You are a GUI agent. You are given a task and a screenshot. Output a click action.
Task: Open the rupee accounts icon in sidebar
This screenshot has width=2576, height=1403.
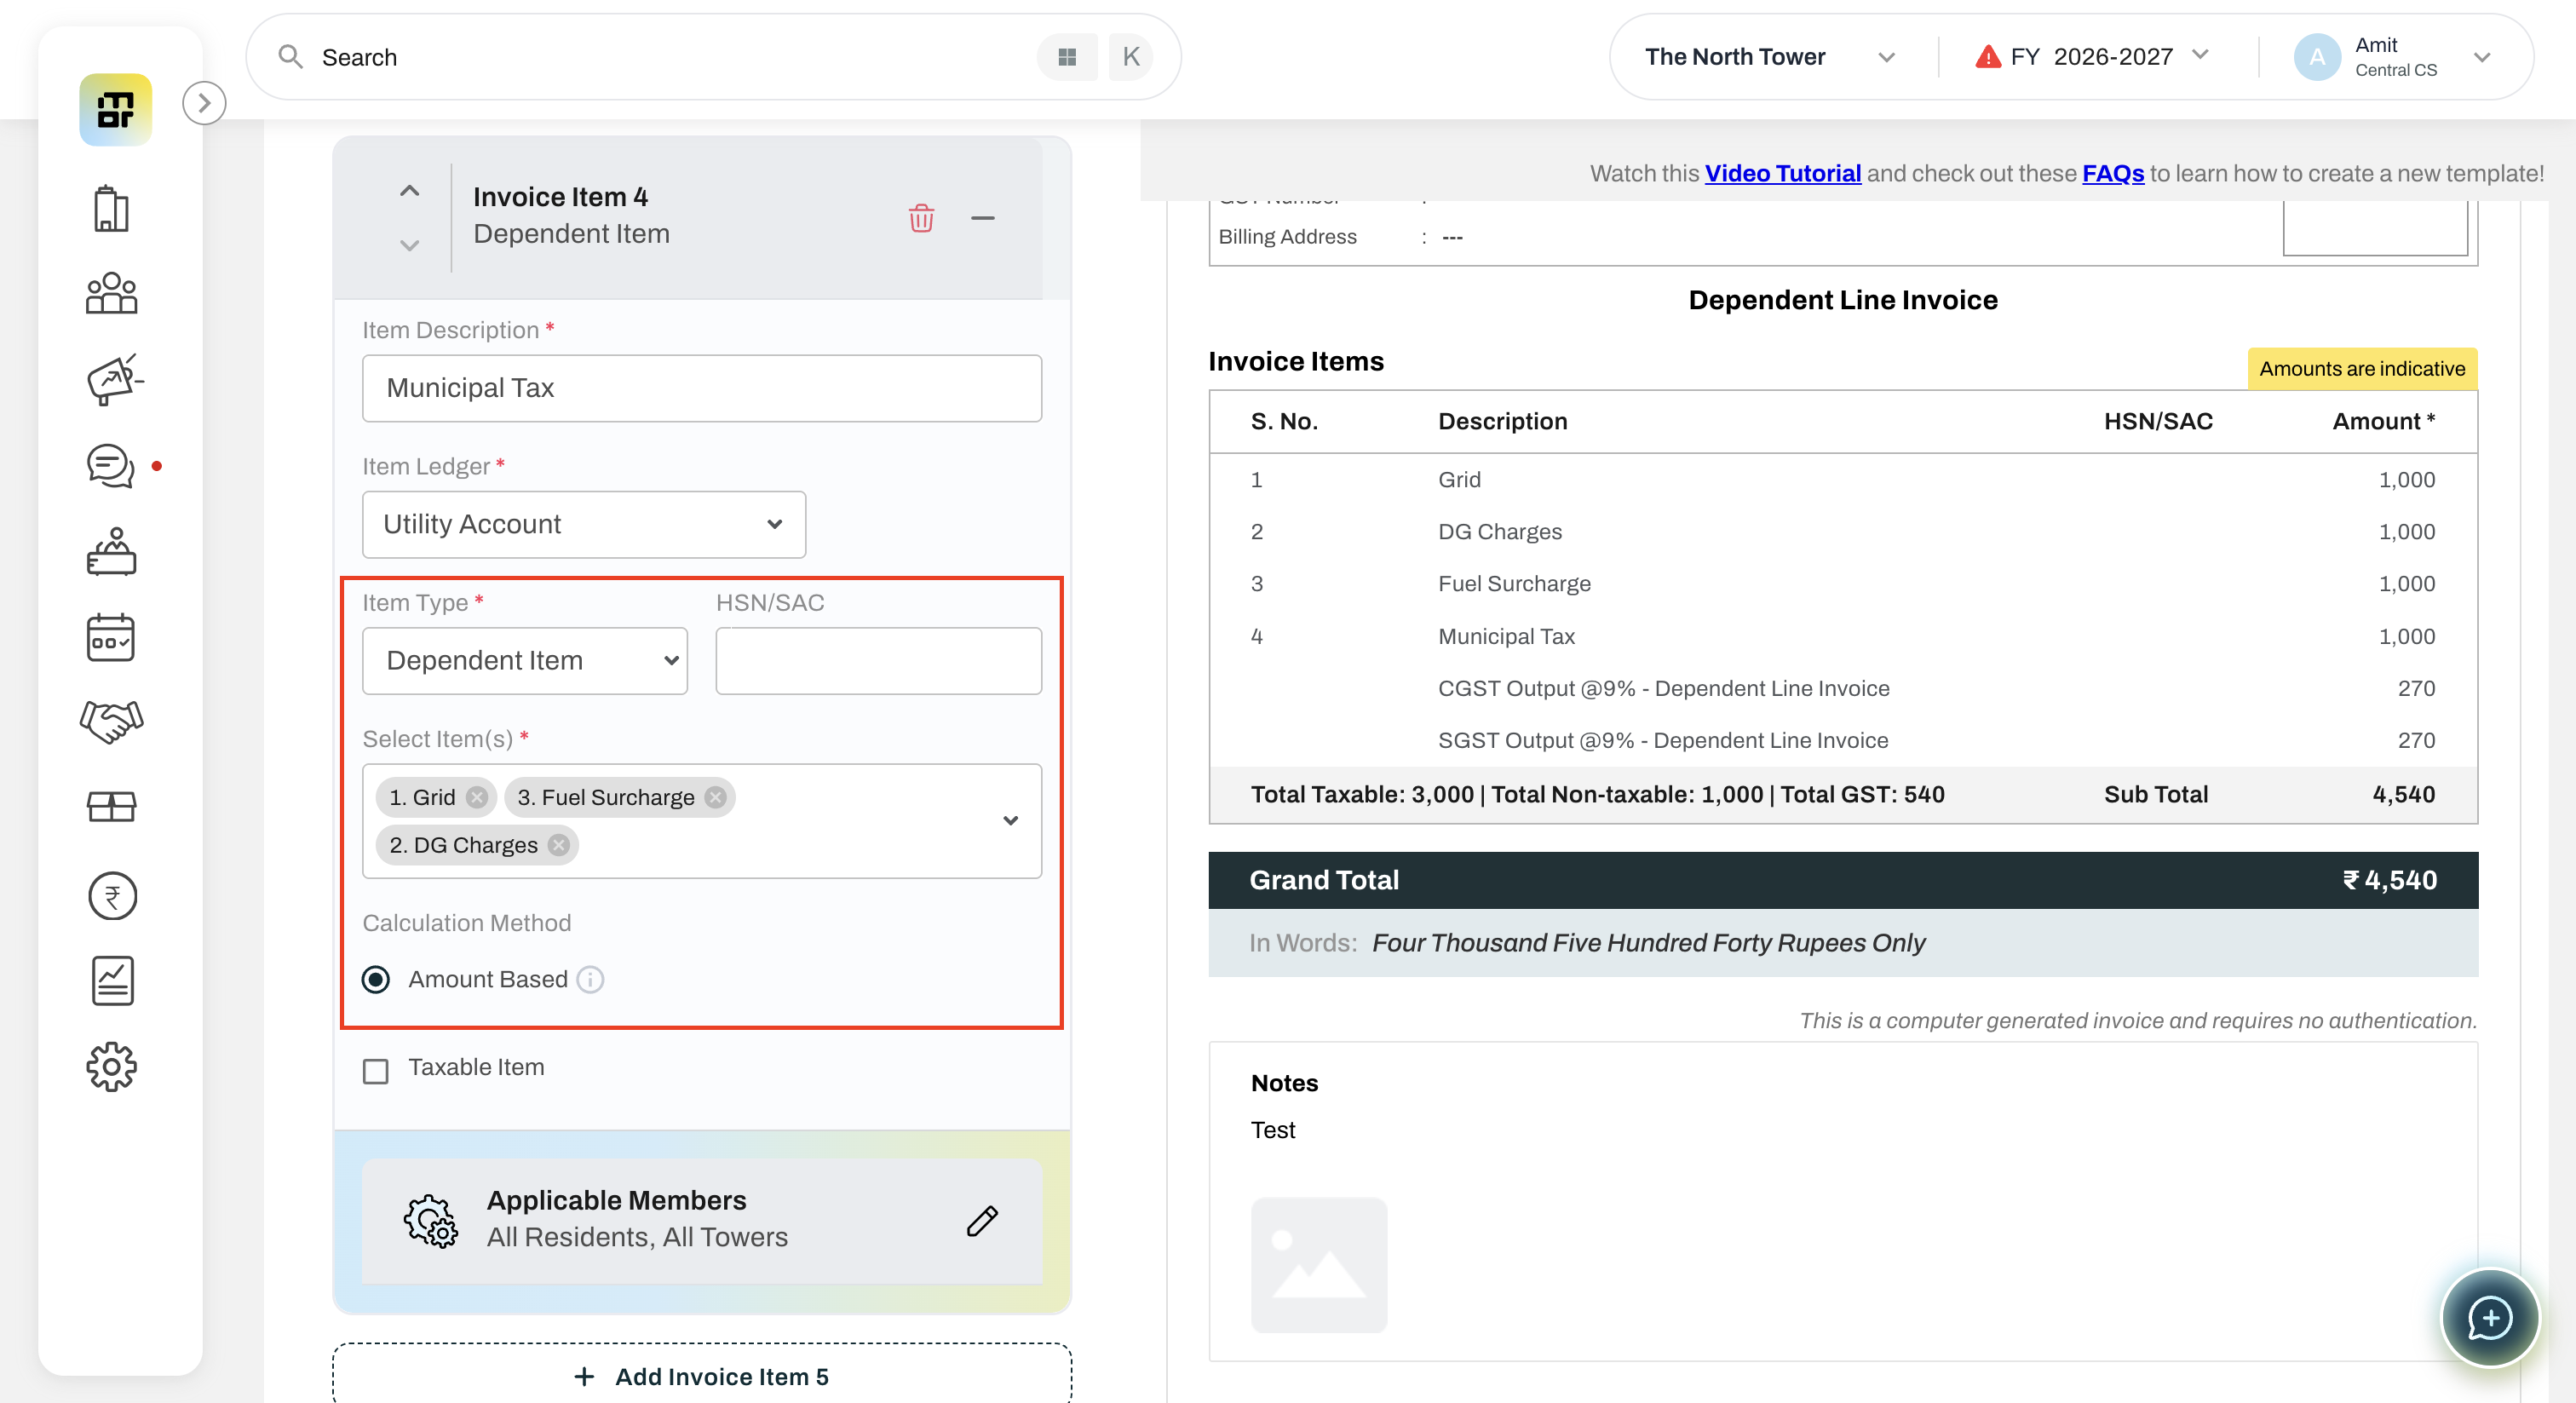(112, 896)
